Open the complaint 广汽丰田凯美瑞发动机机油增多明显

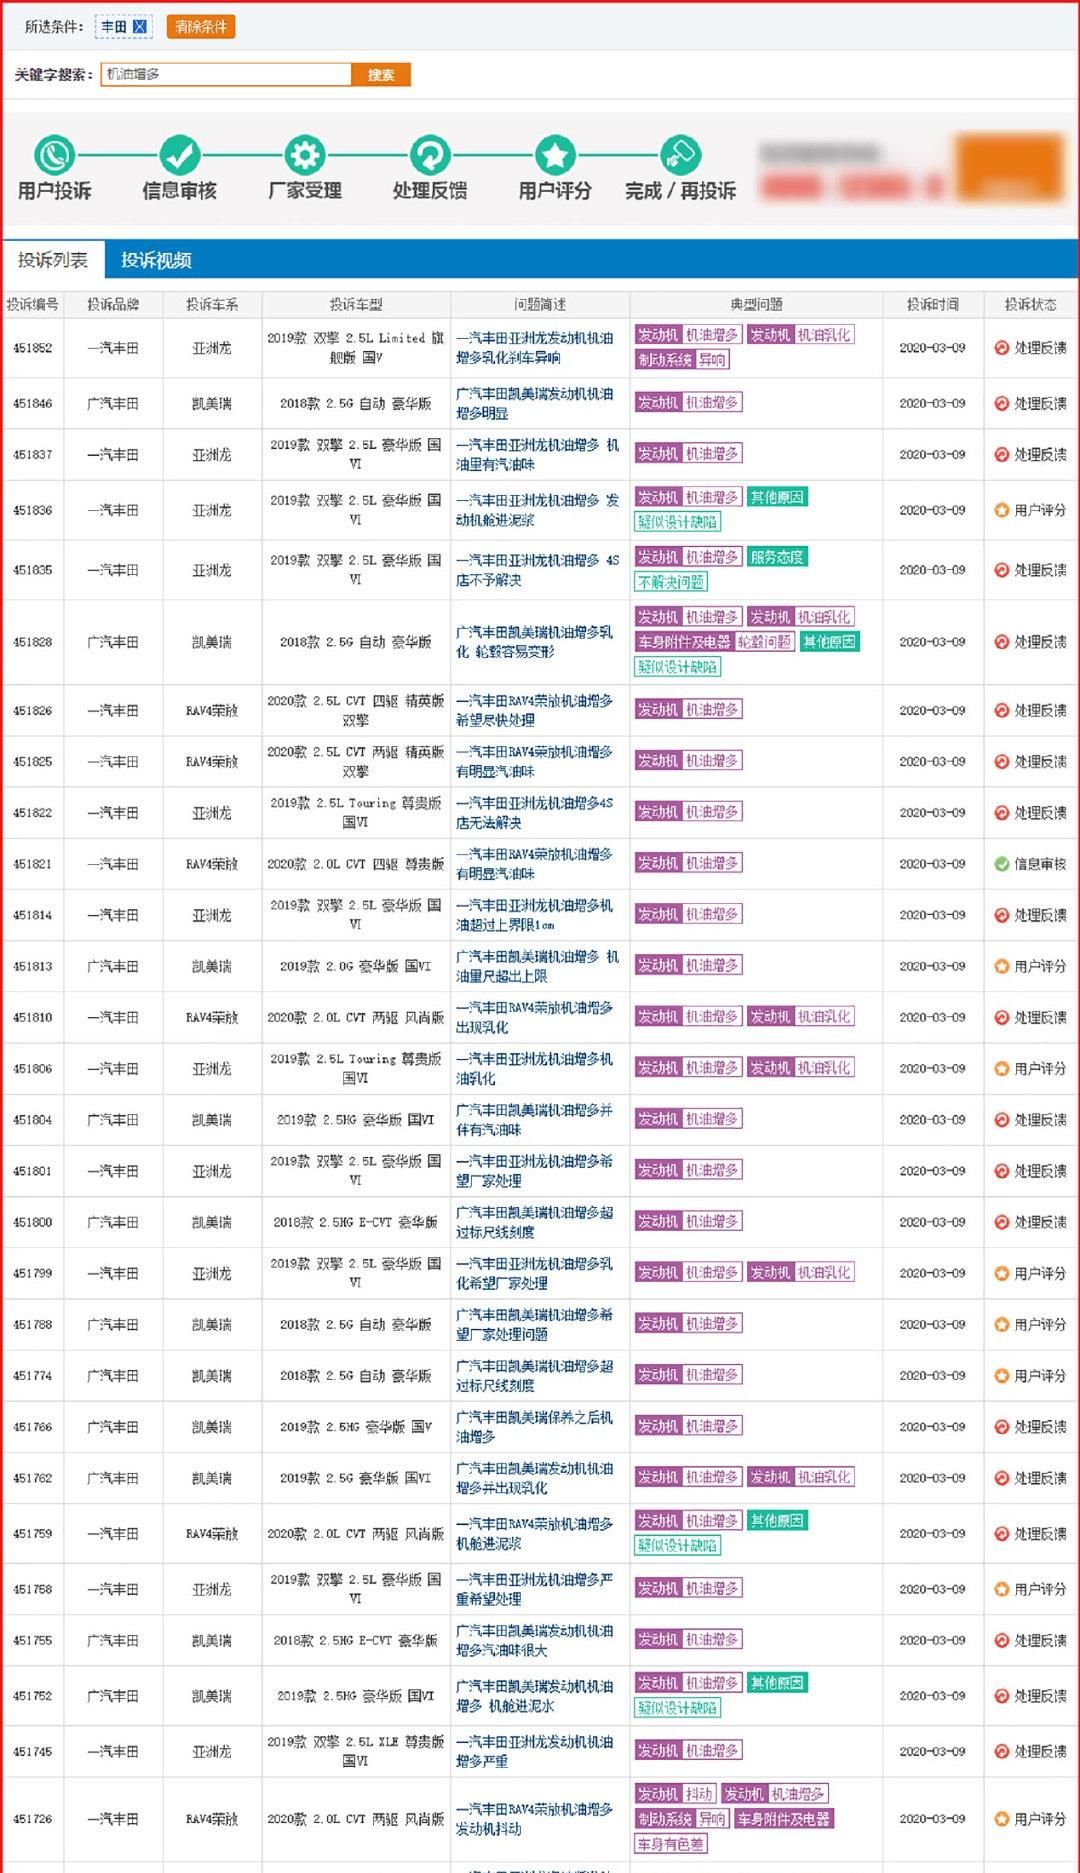pos(535,403)
